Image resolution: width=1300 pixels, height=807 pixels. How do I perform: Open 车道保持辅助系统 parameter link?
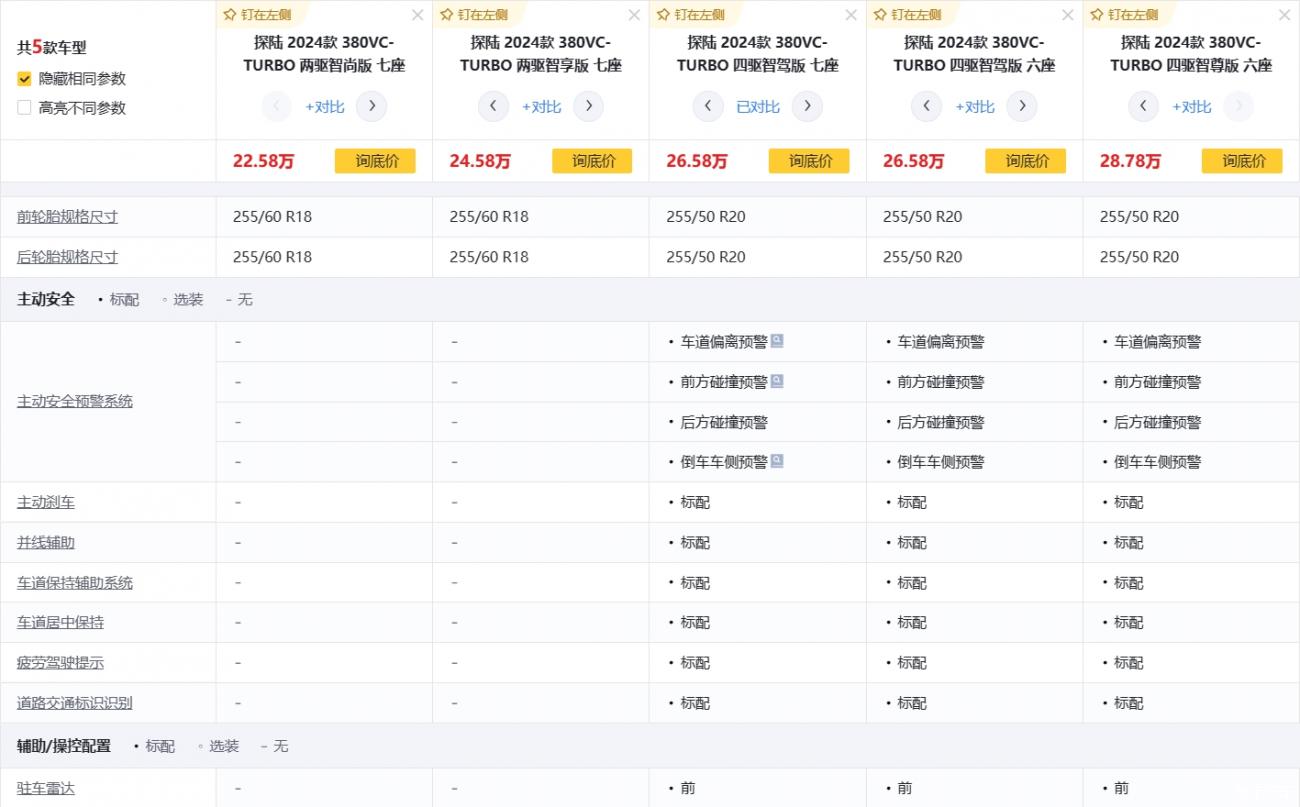click(x=75, y=582)
